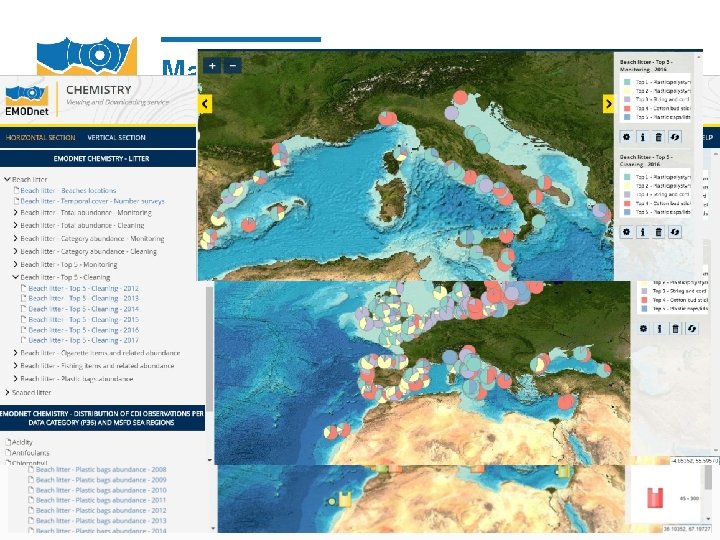Open Plastic bags abundance - 2011 layer

(101, 500)
